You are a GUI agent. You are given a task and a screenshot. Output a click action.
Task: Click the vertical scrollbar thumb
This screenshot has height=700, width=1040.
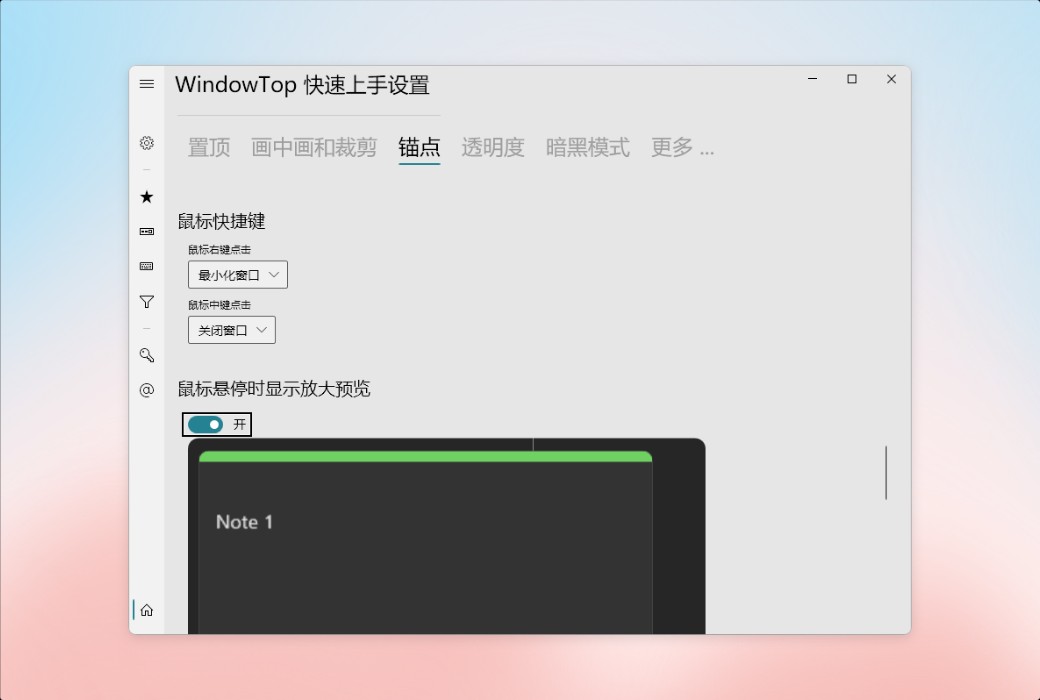[885, 472]
